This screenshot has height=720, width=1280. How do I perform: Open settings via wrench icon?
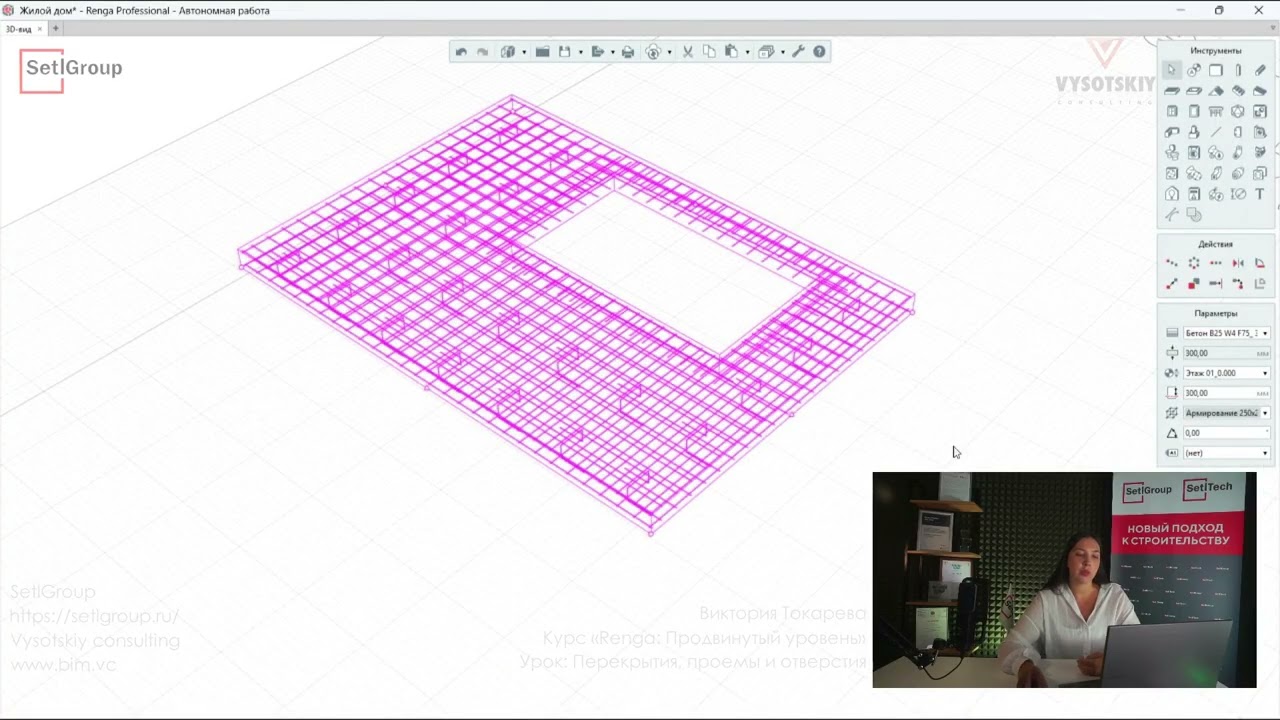798,52
